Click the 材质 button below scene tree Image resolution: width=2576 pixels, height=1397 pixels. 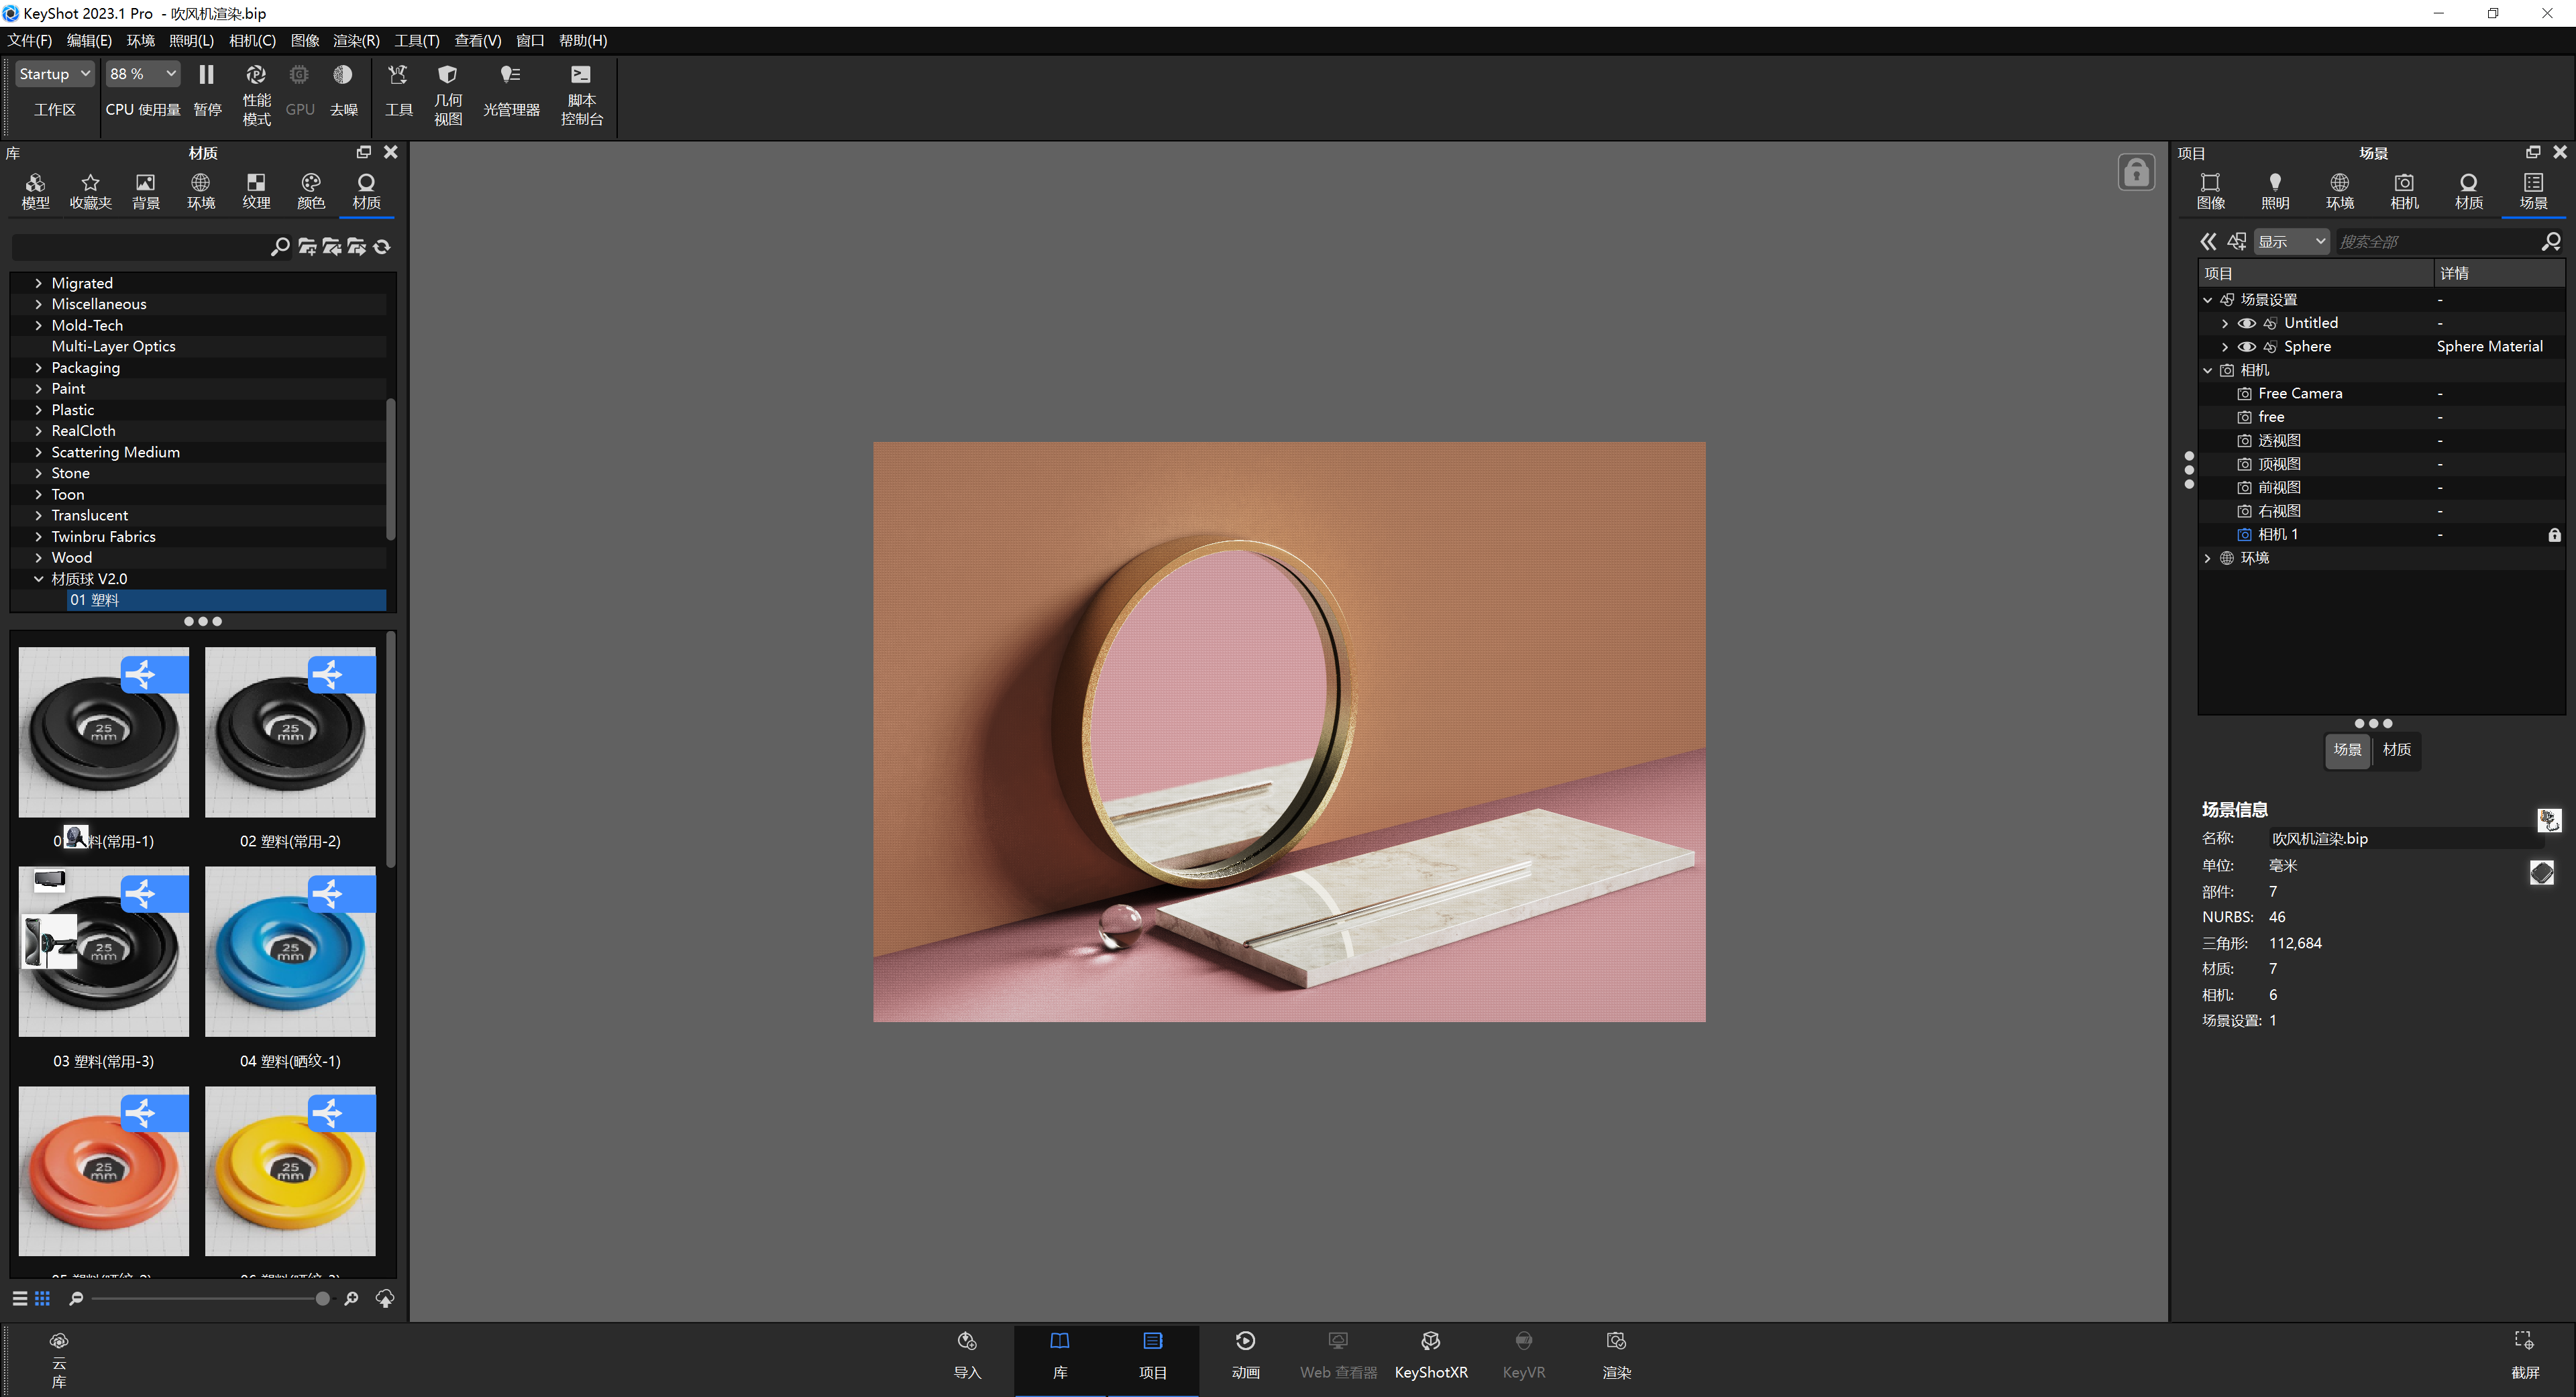pyautogui.click(x=2396, y=749)
